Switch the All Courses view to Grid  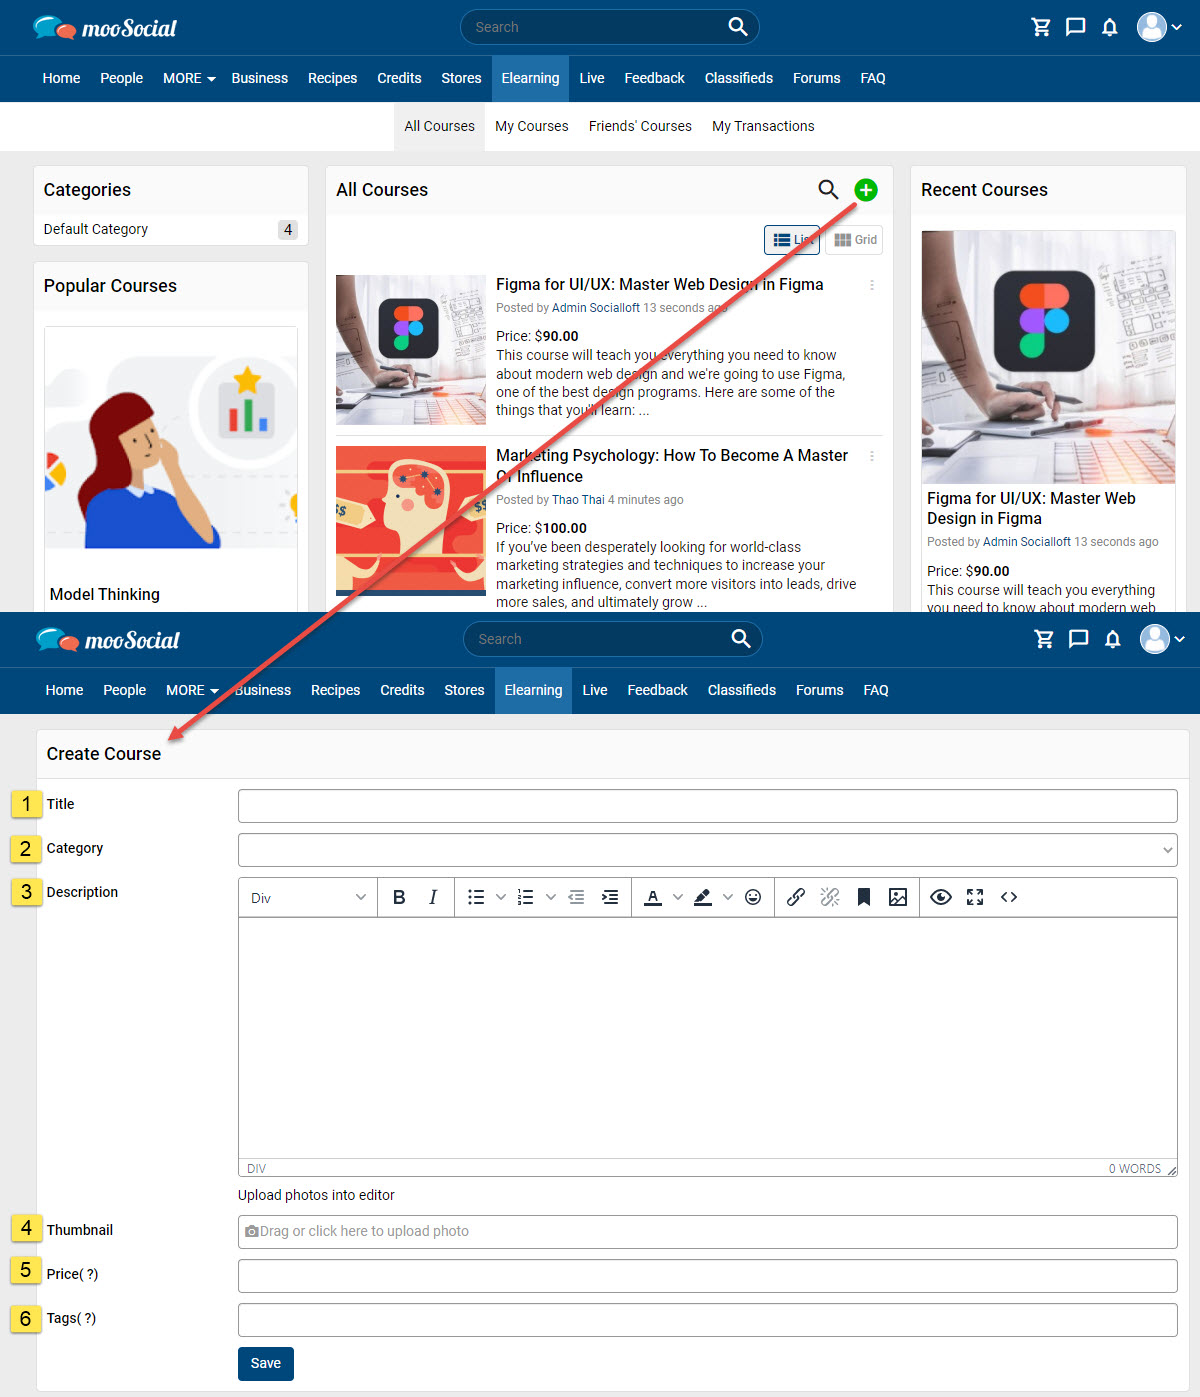point(855,240)
